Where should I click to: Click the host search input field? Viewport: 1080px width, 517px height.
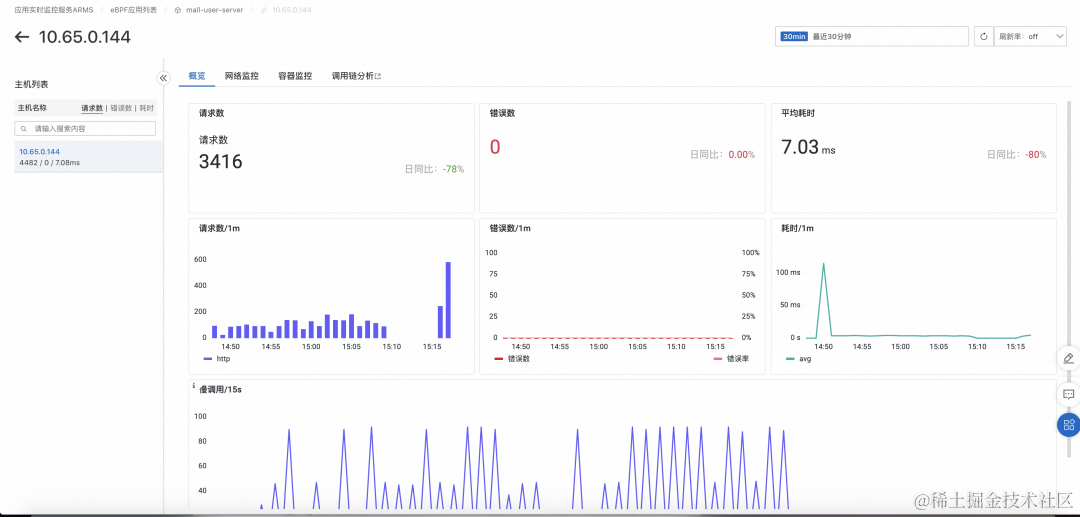[x=85, y=129]
